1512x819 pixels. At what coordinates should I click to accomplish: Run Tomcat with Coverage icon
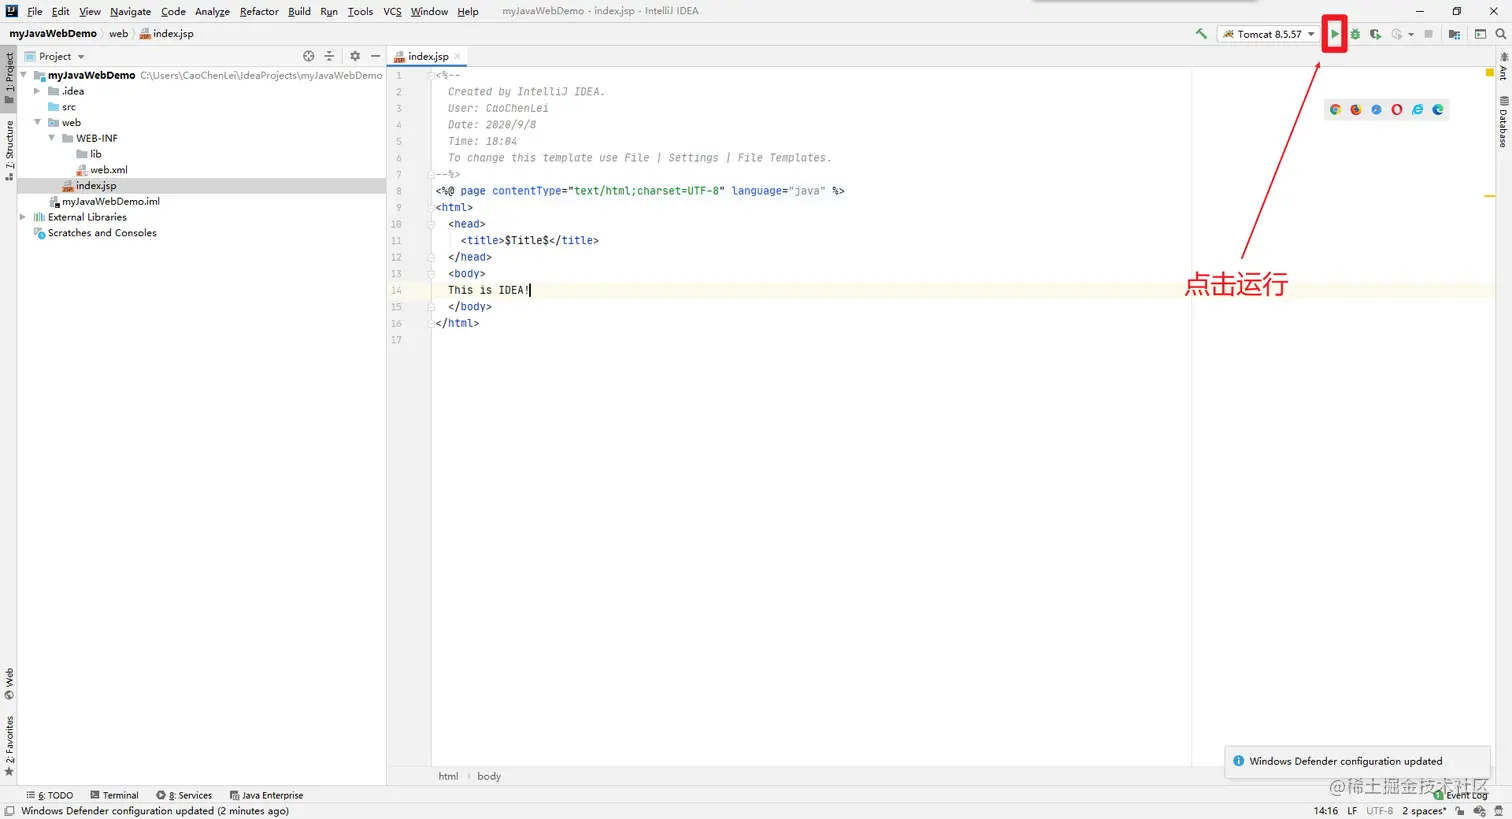coord(1376,34)
